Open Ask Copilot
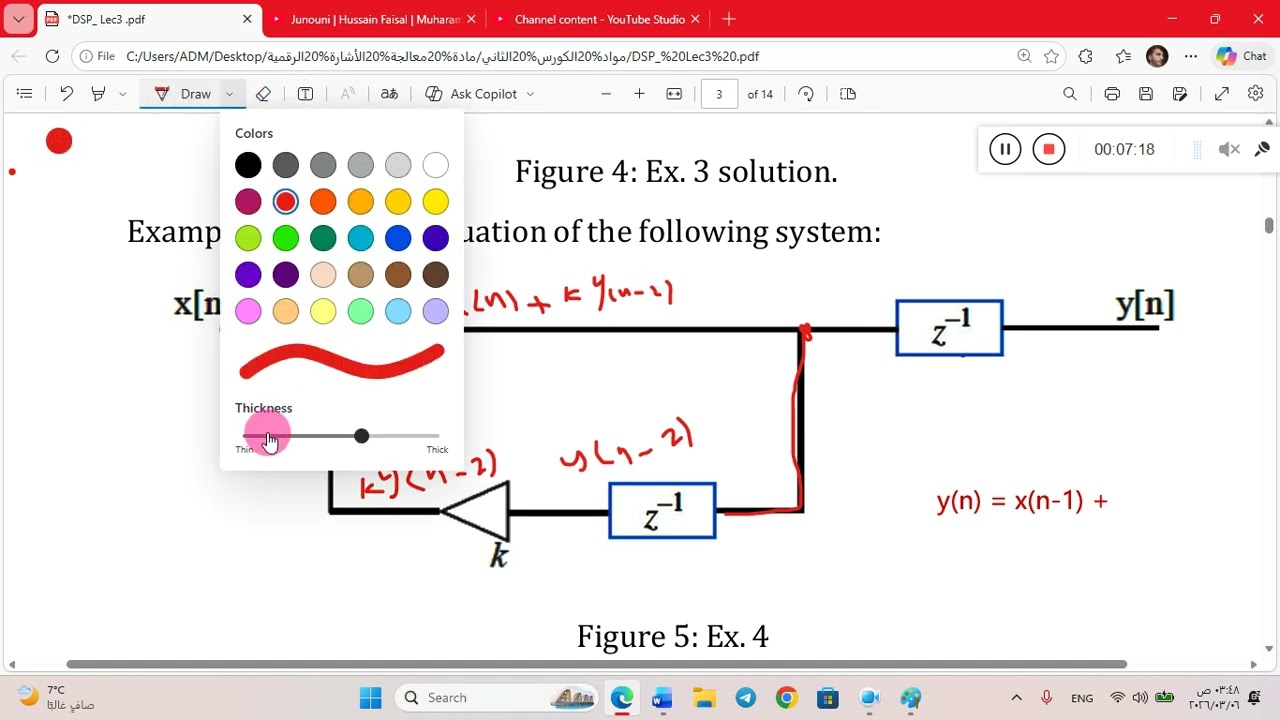This screenshot has width=1280, height=720. (x=471, y=94)
